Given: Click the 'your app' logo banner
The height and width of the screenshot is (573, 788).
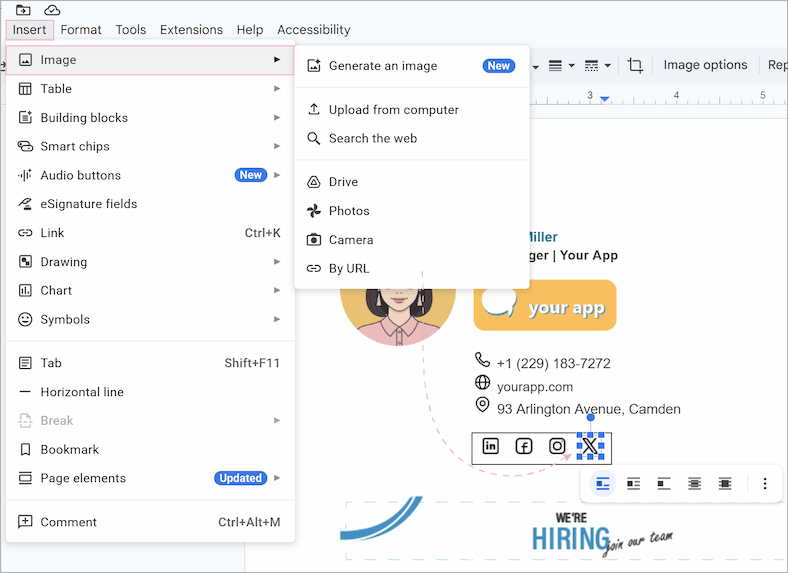Looking at the screenshot, I should pyautogui.click(x=545, y=306).
